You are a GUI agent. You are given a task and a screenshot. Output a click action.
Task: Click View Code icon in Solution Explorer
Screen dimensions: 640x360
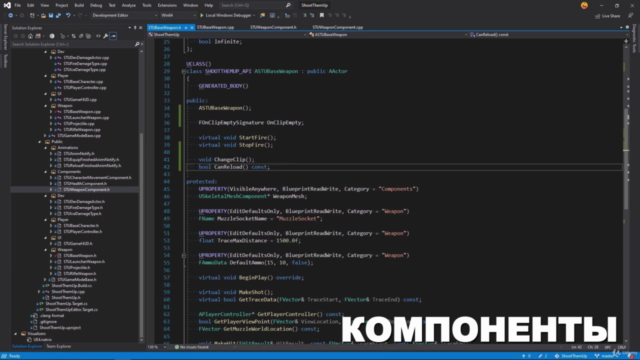[98, 36]
